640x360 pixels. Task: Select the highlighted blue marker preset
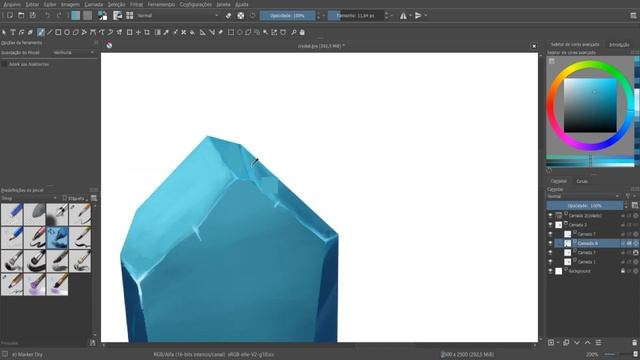pos(57,238)
